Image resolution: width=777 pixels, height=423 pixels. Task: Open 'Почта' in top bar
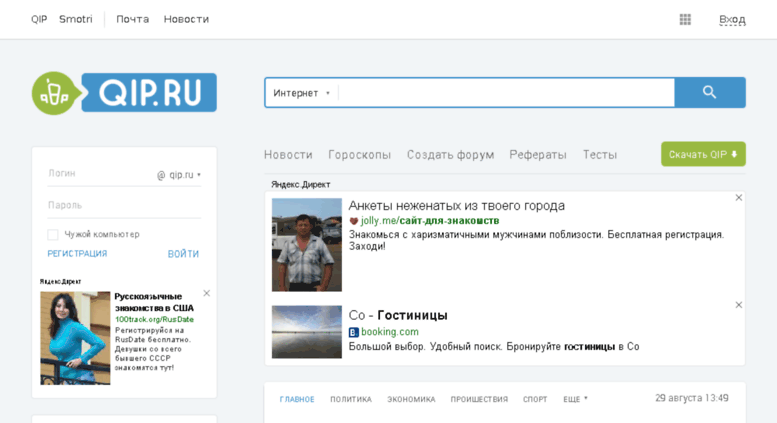[132, 19]
